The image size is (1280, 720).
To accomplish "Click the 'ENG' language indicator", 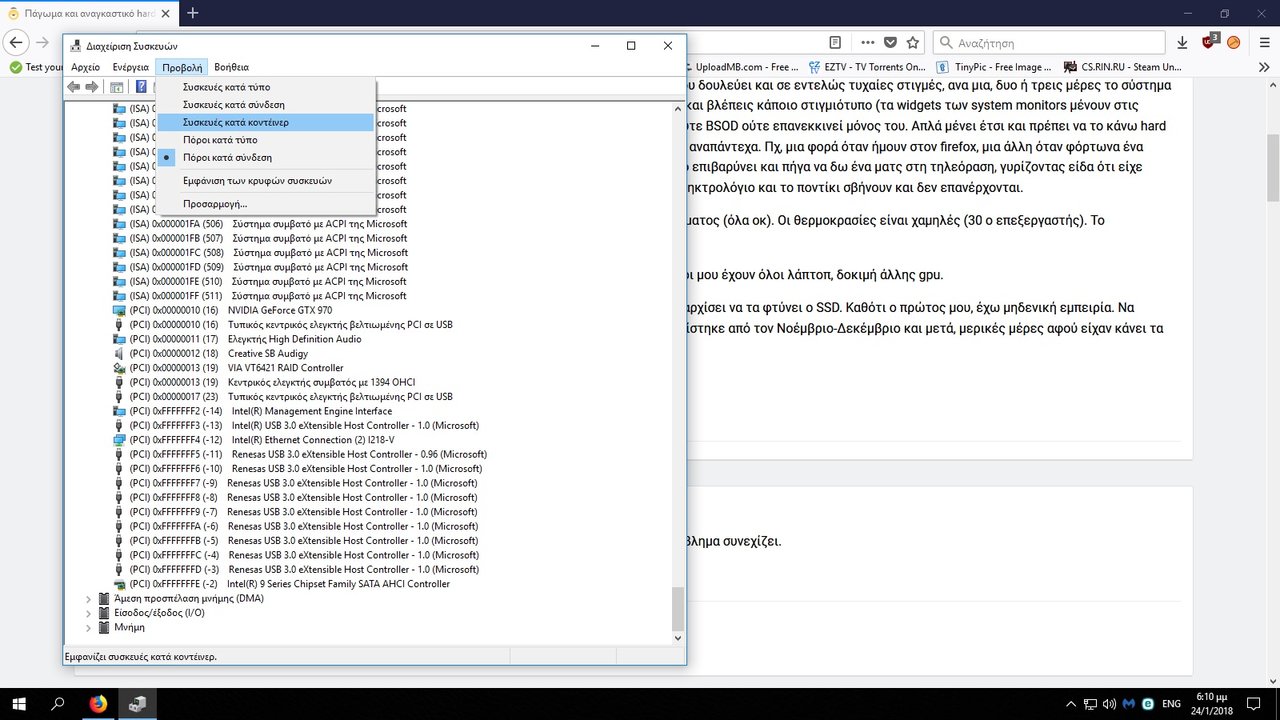I will click(1171, 704).
